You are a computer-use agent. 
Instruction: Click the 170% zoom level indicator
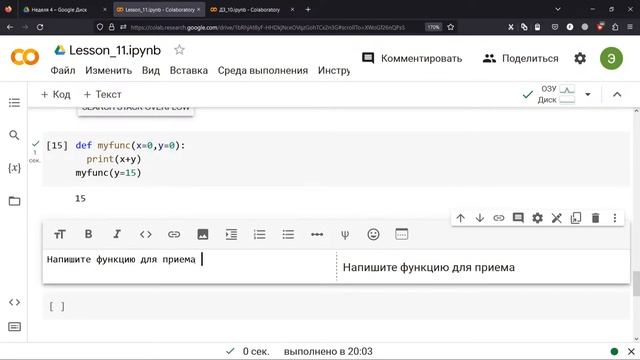[433, 27]
